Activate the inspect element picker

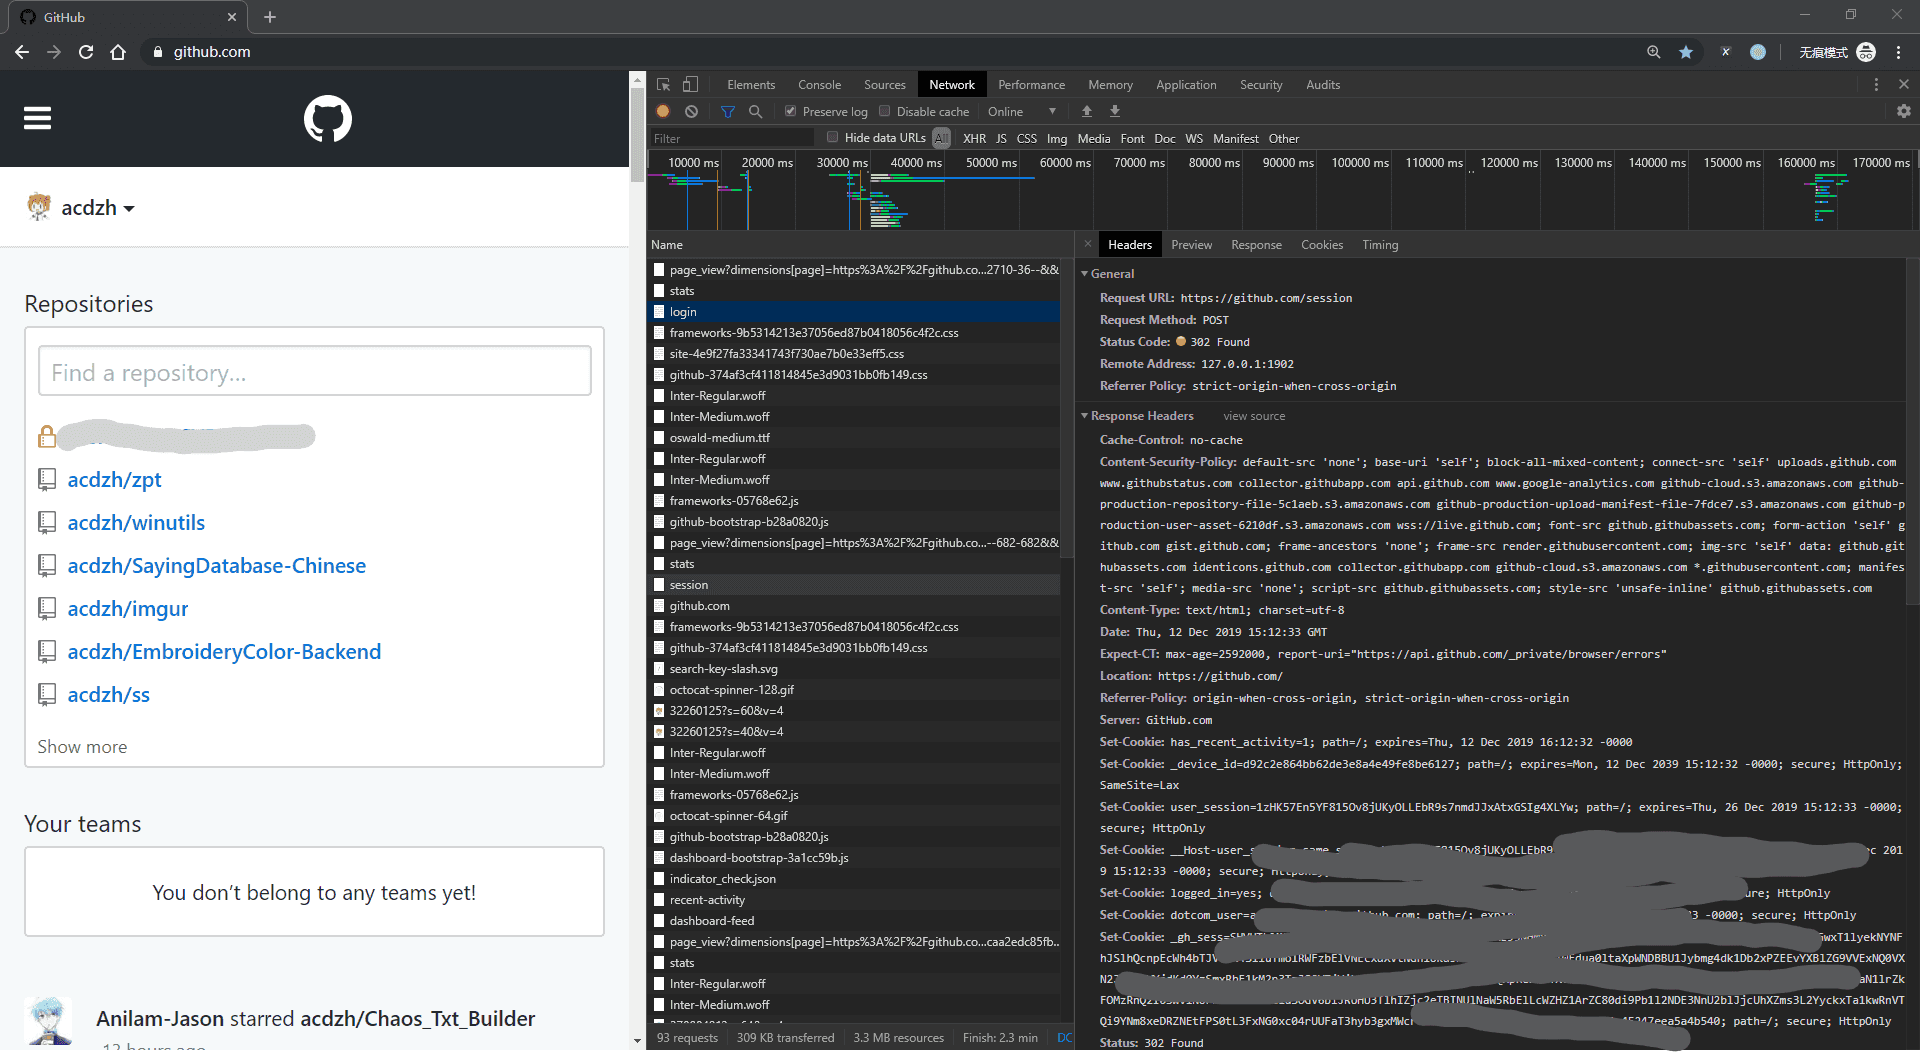(x=663, y=85)
